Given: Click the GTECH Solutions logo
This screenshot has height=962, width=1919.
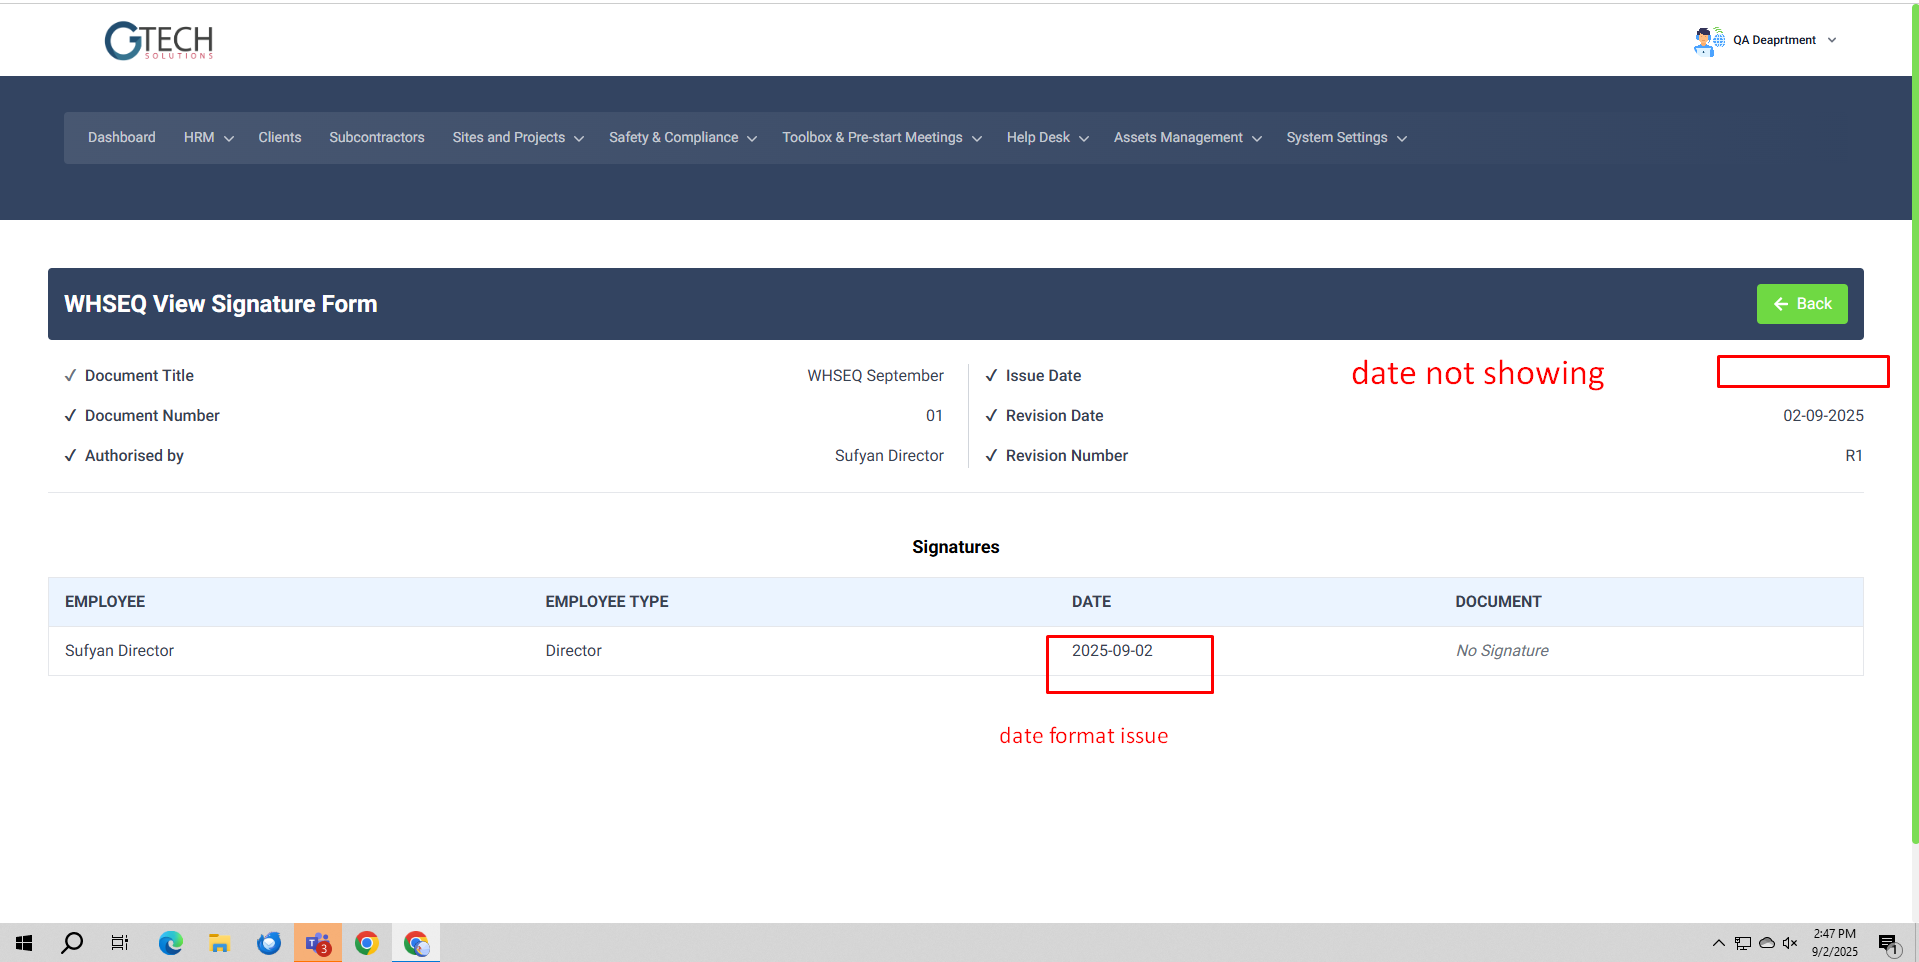Looking at the screenshot, I should [159, 41].
